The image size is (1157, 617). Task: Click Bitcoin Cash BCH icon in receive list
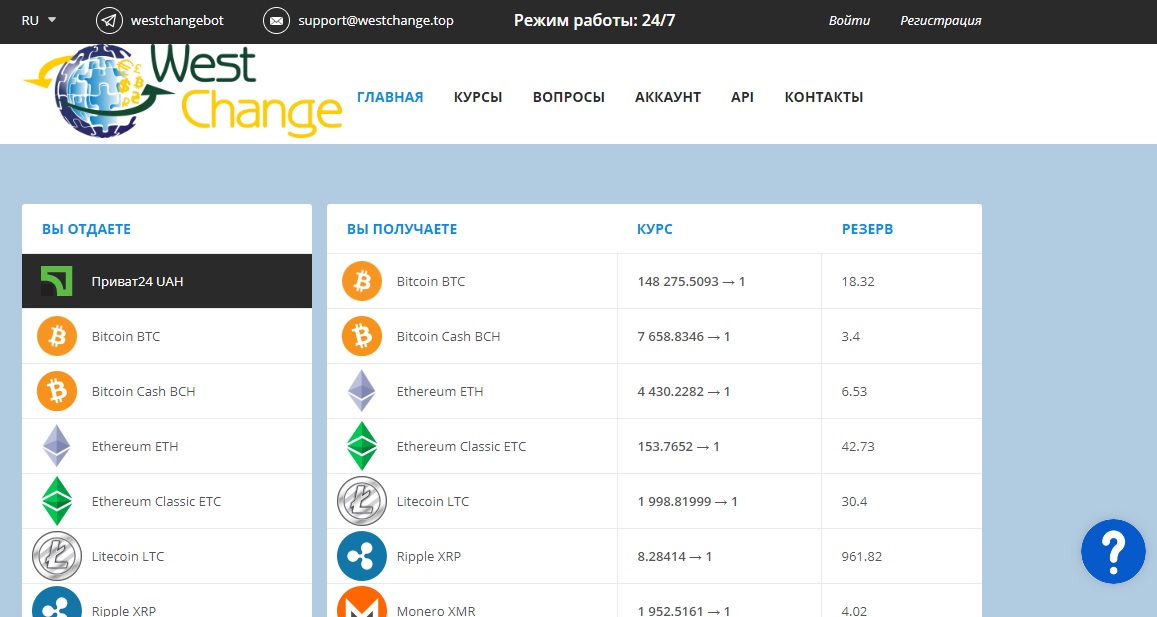coord(362,337)
